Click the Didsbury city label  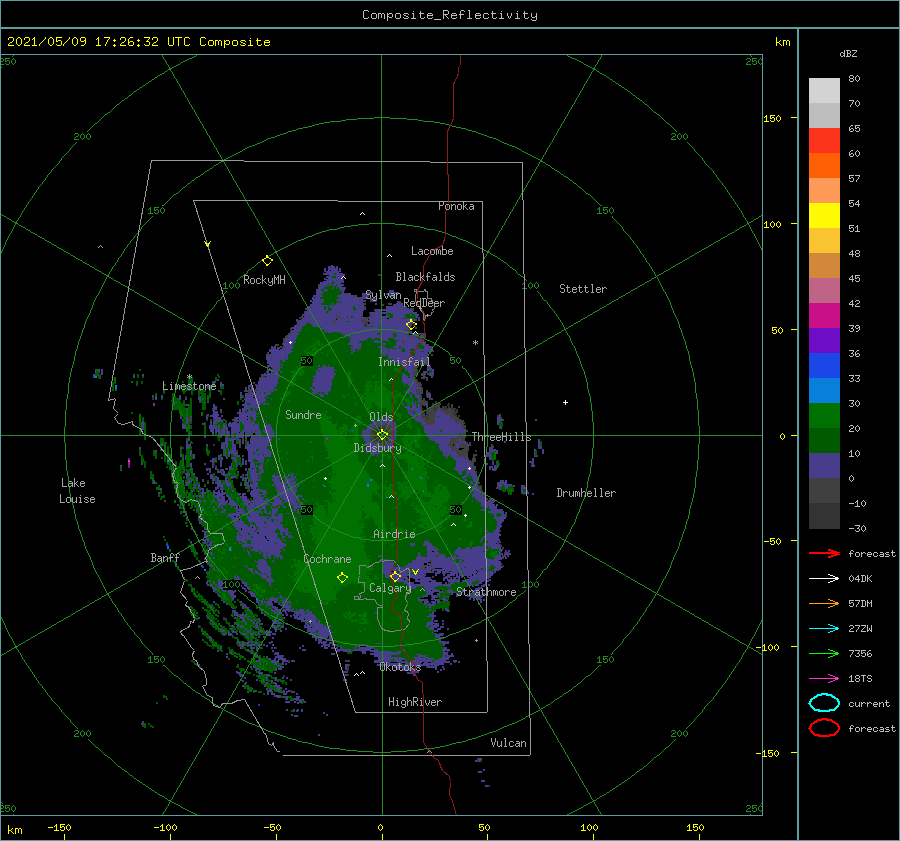click(378, 448)
